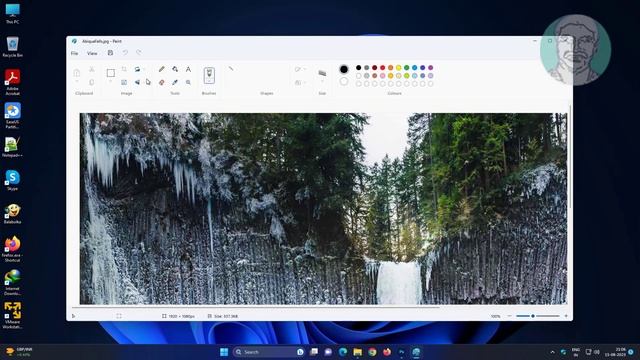640x360 pixels.
Task: Click the Resize and skew icon
Action: pyautogui.click(x=124, y=82)
